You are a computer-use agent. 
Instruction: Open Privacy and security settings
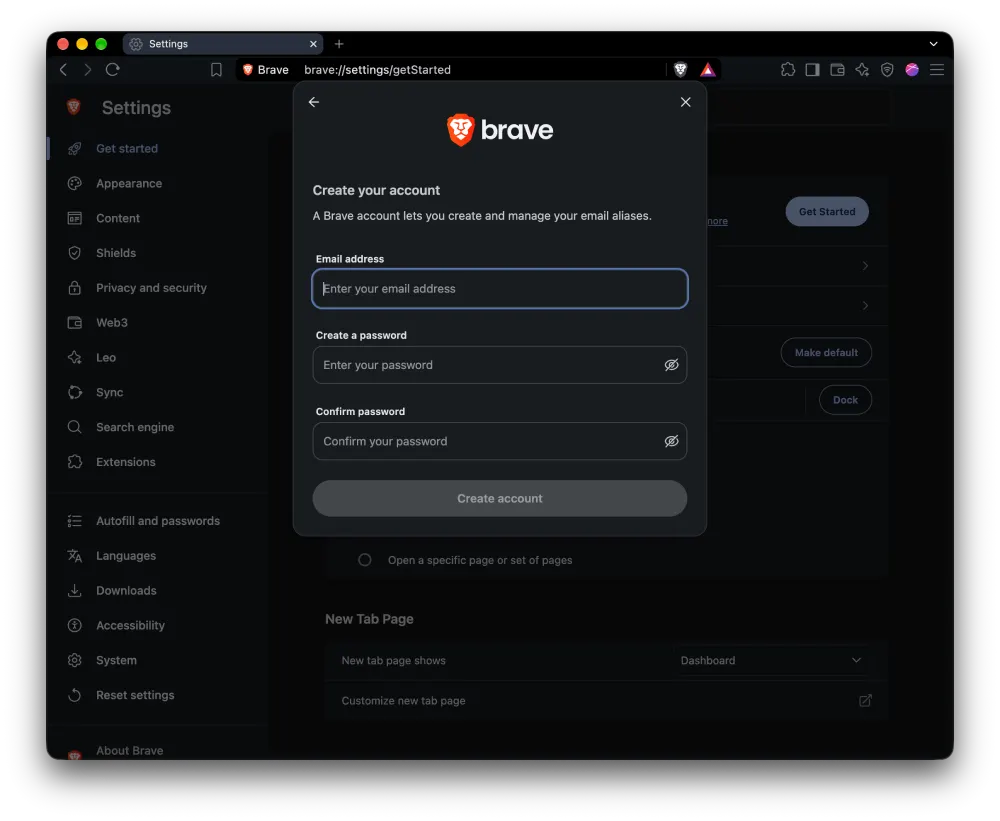pyautogui.click(x=151, y=288)
